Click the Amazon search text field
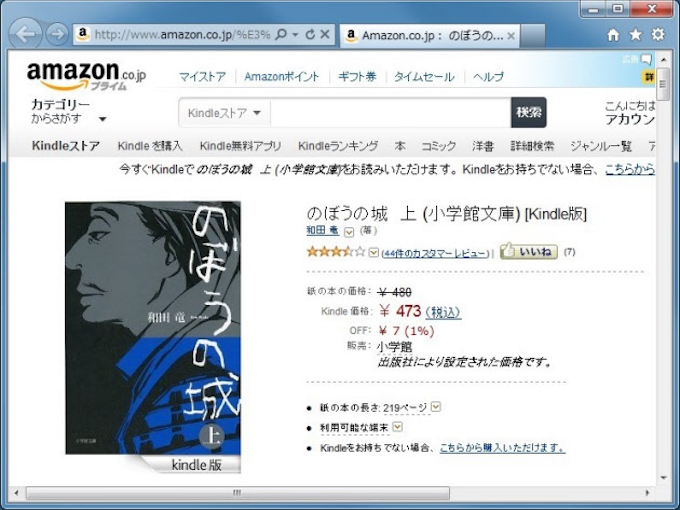 (390, 113)
